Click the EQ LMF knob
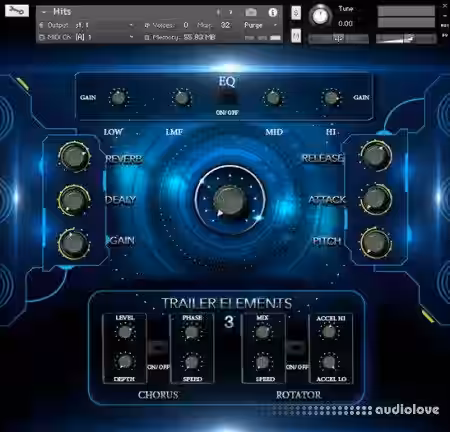The height and width of the screenshot is (432, 450). (181, 98)
